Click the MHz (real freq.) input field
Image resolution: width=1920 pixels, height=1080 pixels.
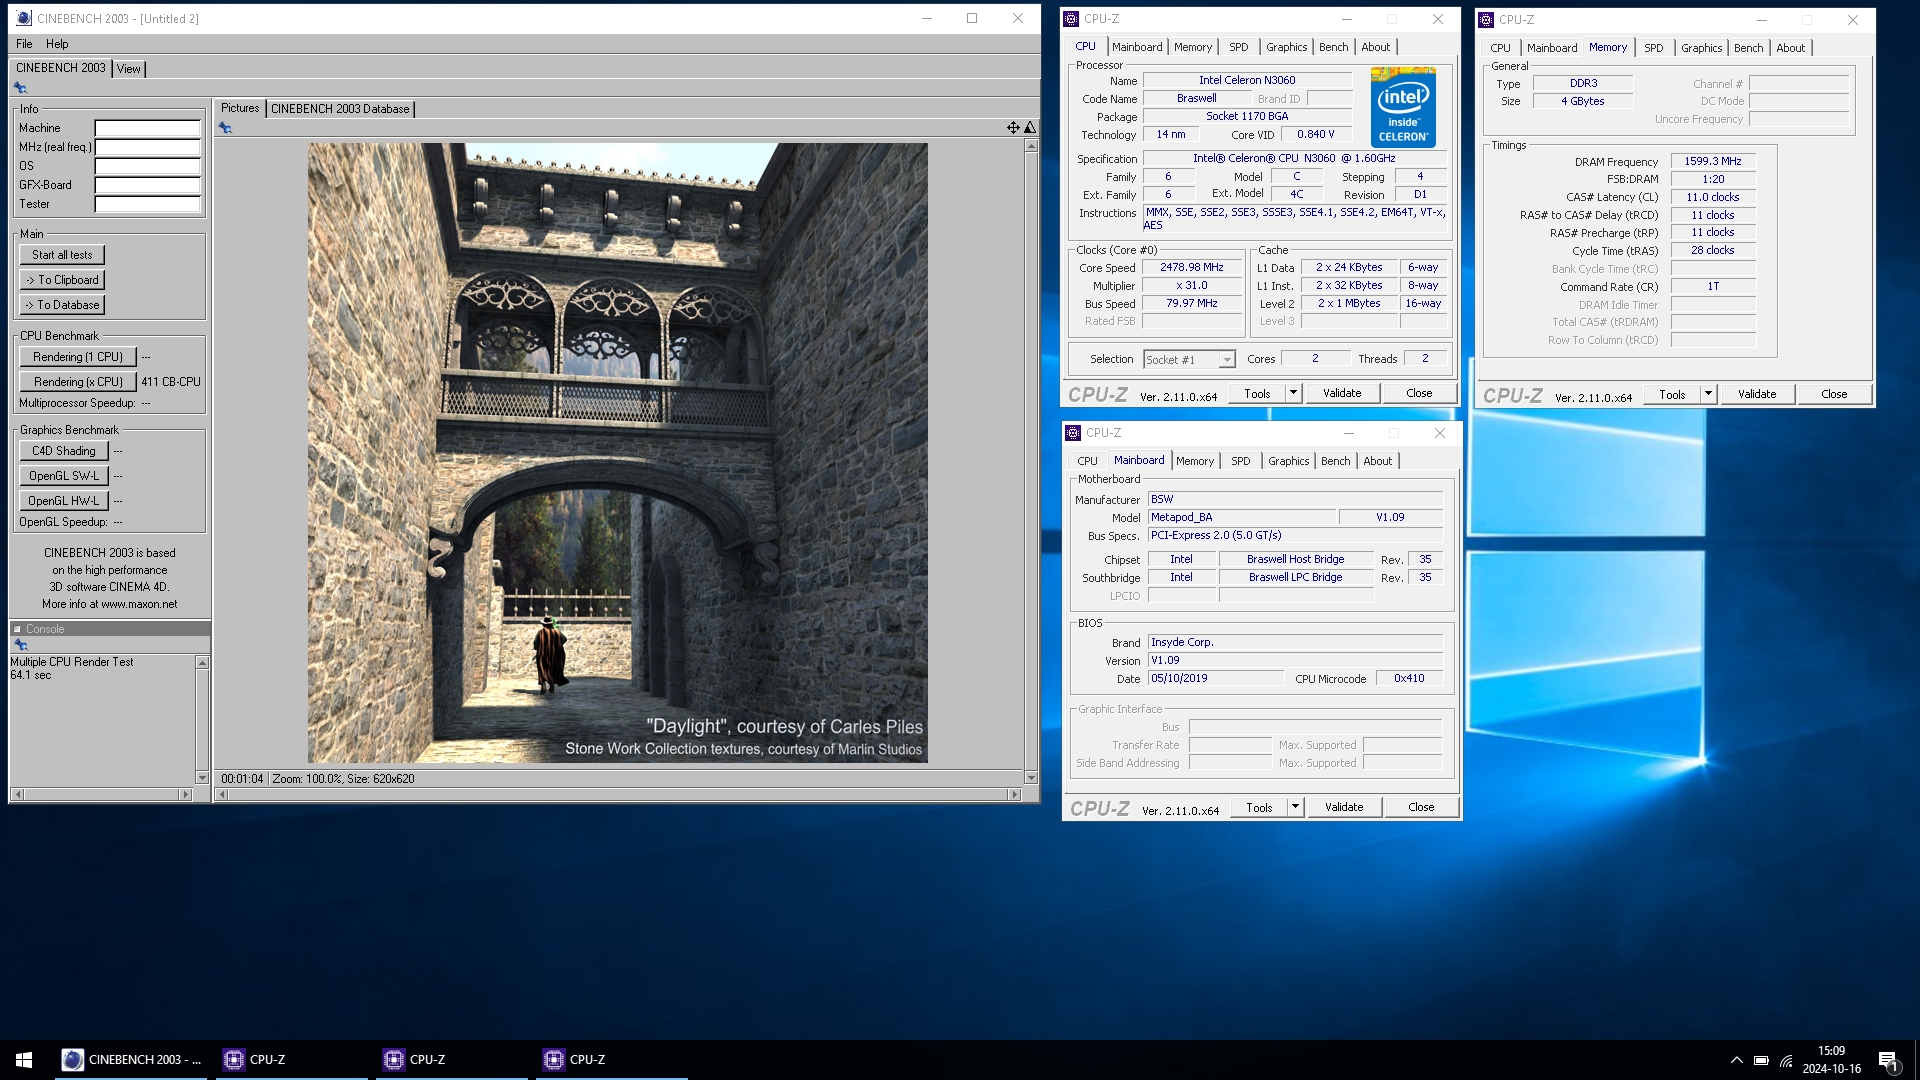[148, 147]
